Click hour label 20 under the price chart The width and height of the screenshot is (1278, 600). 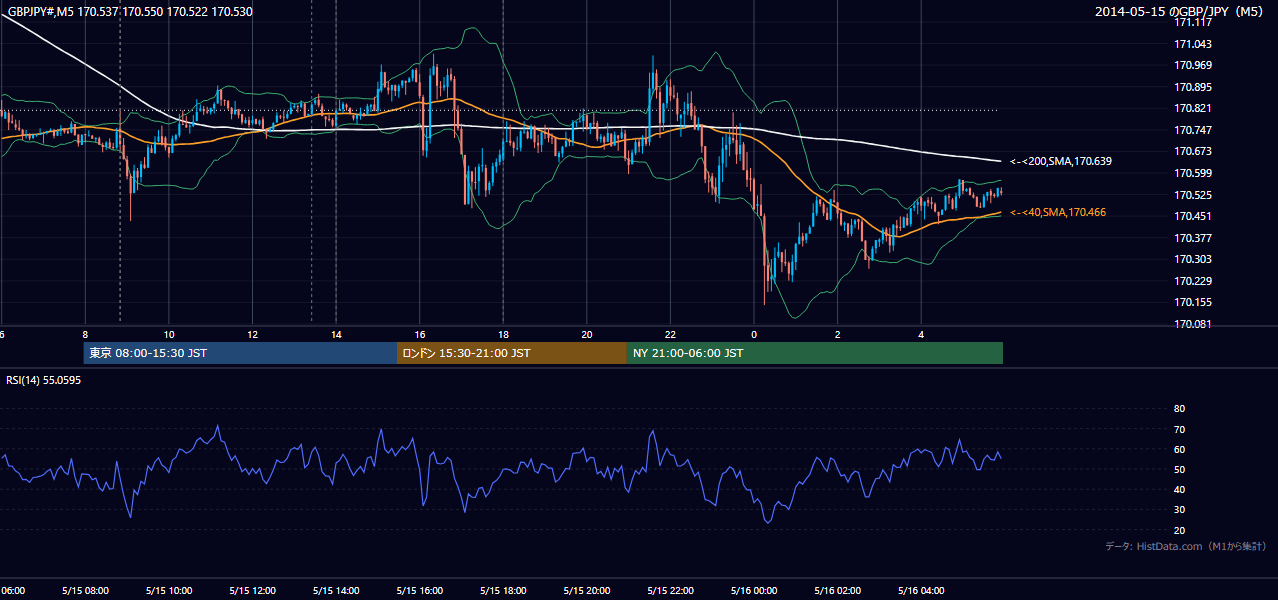coord(587,335)
